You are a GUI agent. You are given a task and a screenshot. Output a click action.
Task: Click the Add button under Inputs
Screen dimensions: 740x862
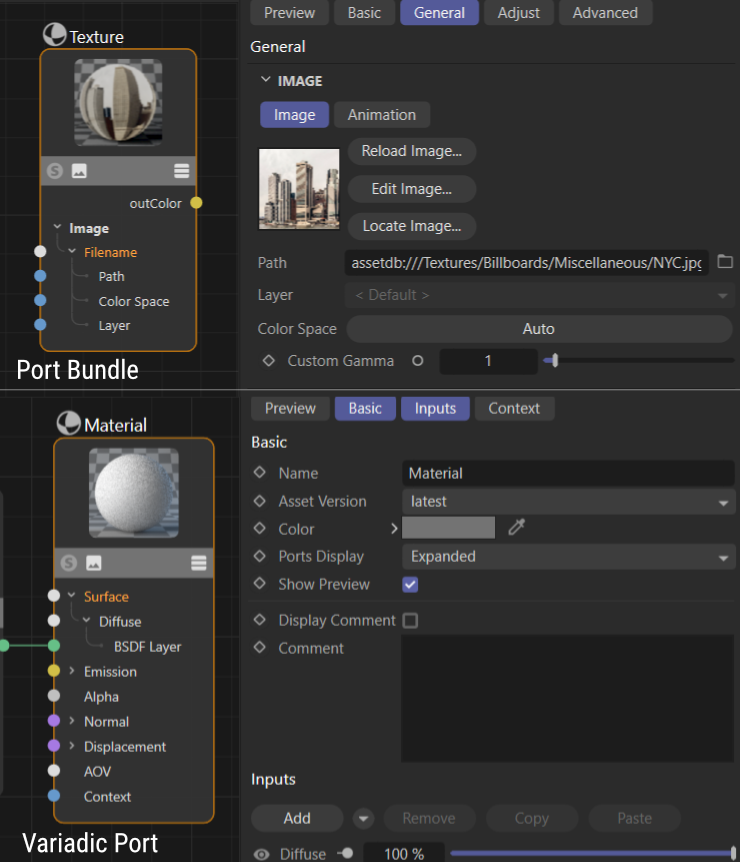click(x=297, y=818)
